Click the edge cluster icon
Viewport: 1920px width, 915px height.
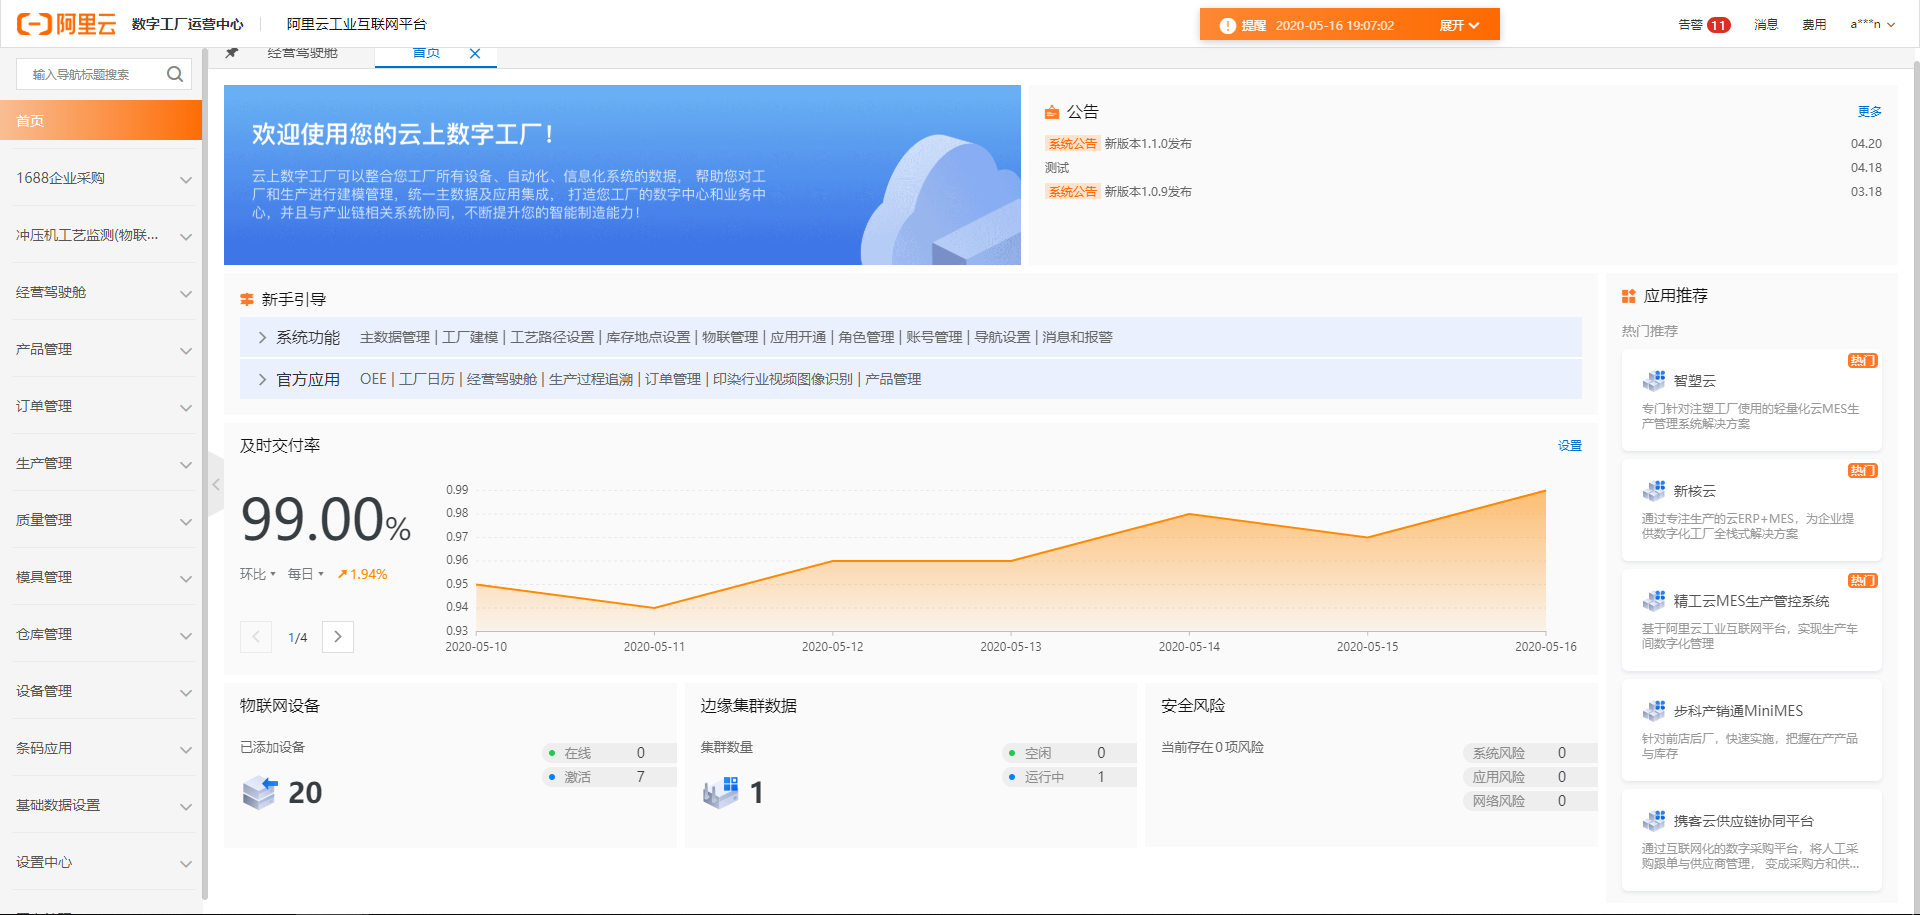(720, 793)
